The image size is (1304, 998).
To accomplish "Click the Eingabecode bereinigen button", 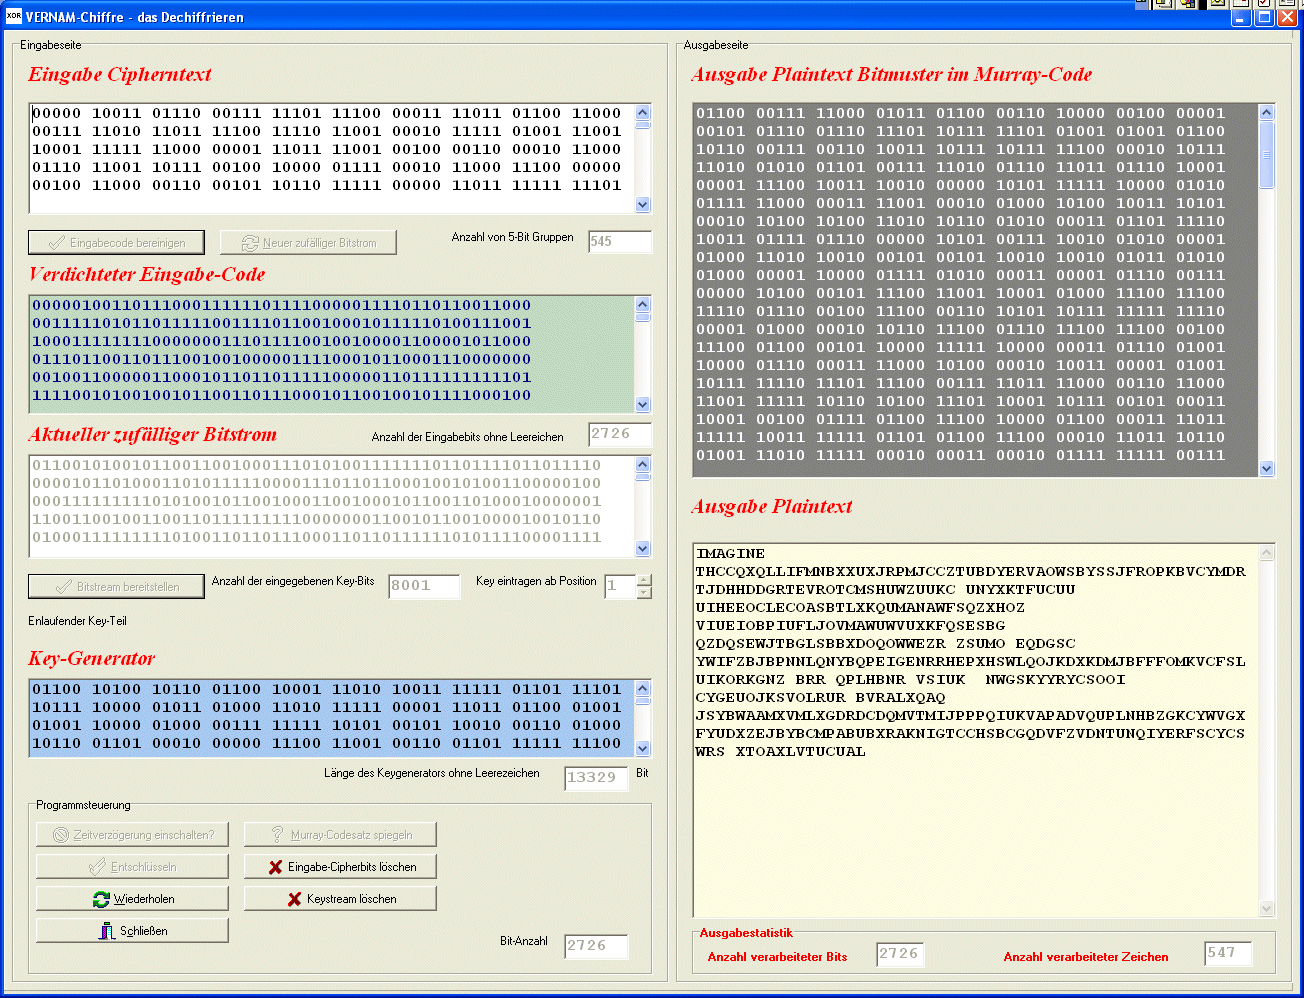I will click(117, 243).
